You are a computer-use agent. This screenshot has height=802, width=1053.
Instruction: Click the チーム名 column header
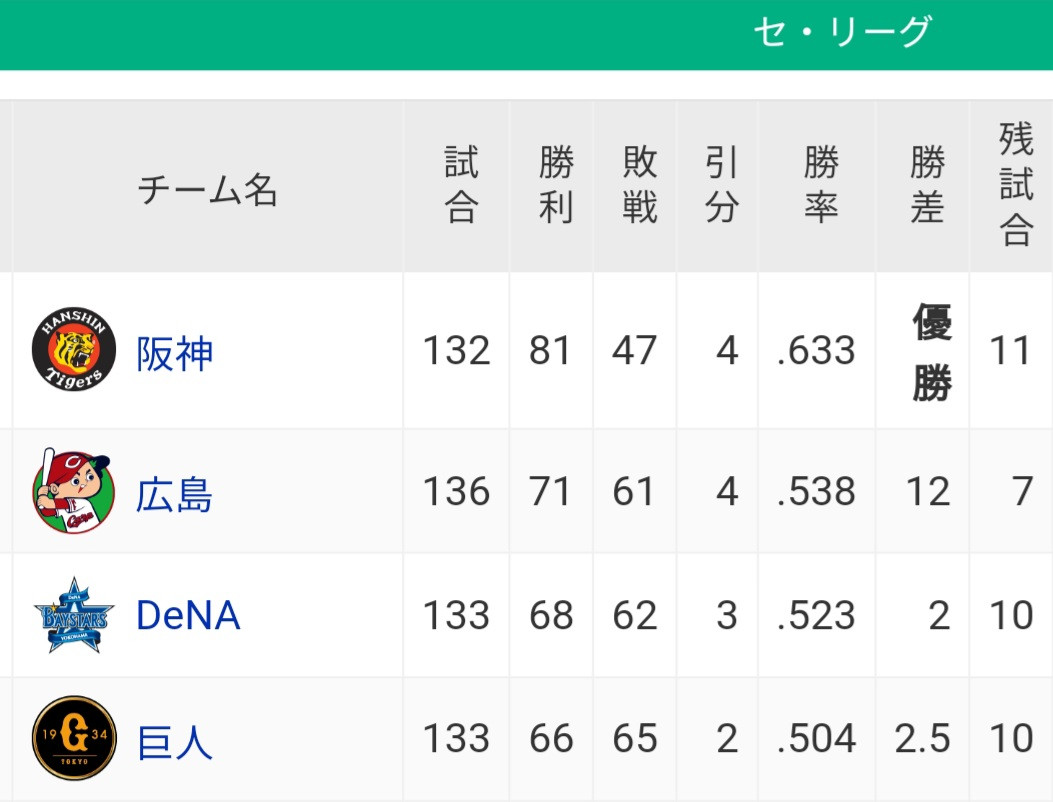tap(208, 189)
